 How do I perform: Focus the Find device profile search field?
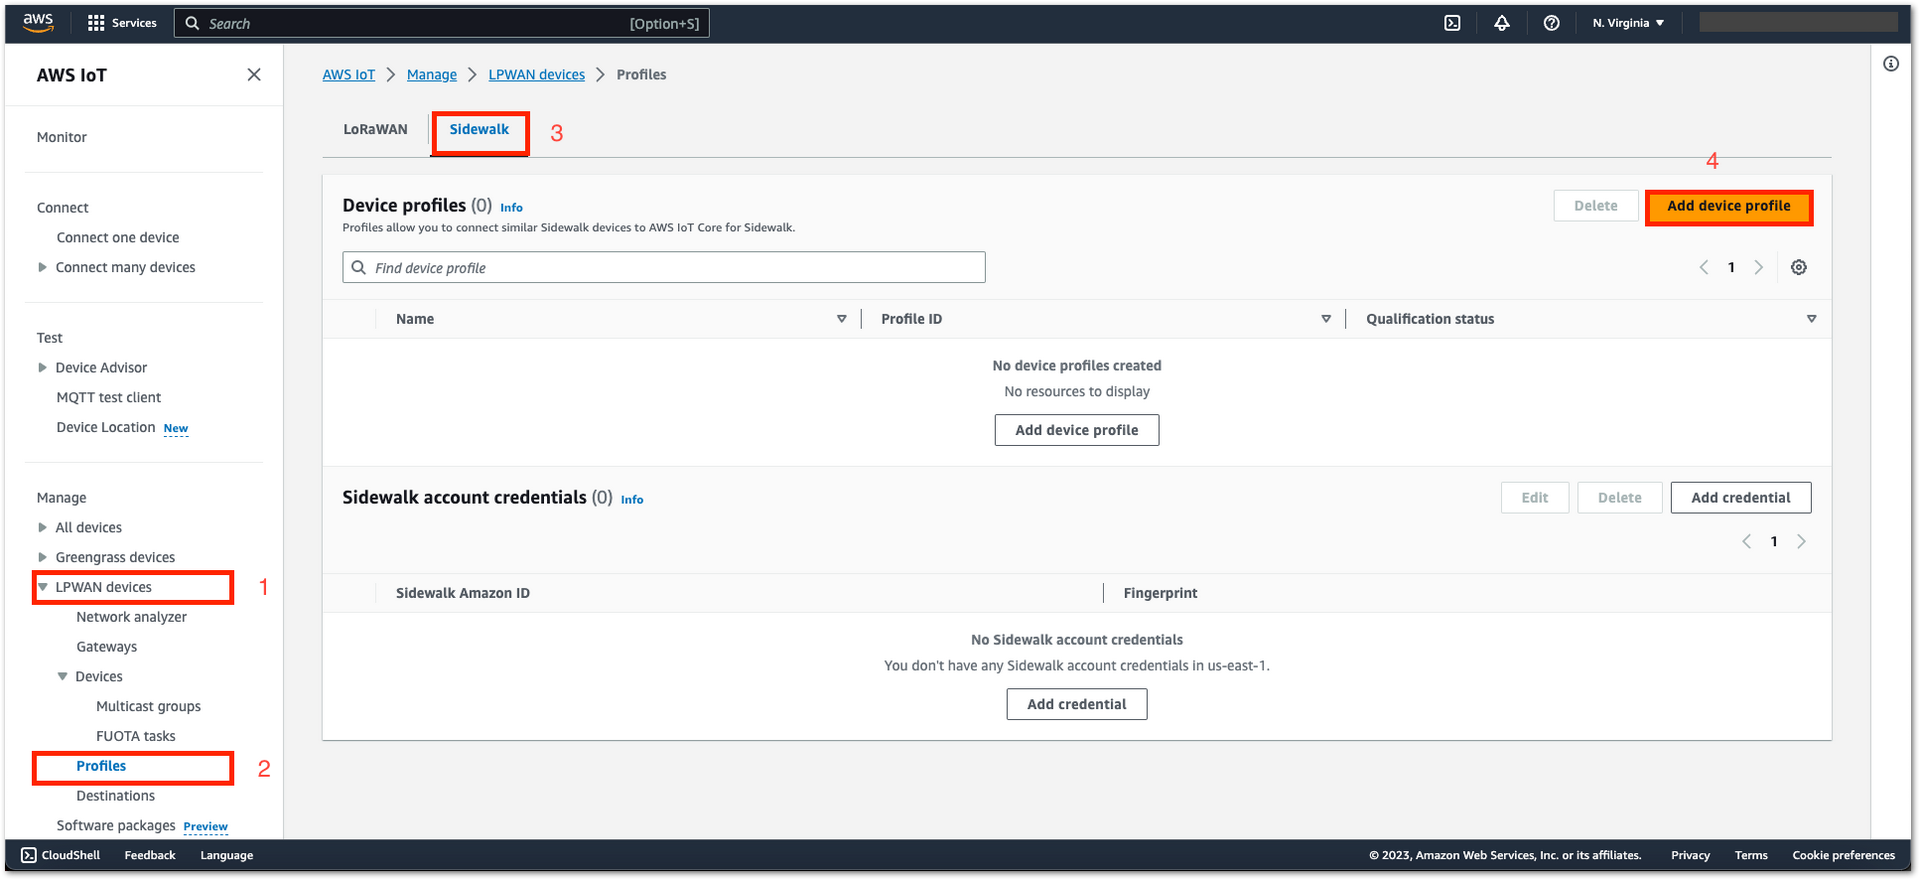pyautogui.click(x=664, y=267)
